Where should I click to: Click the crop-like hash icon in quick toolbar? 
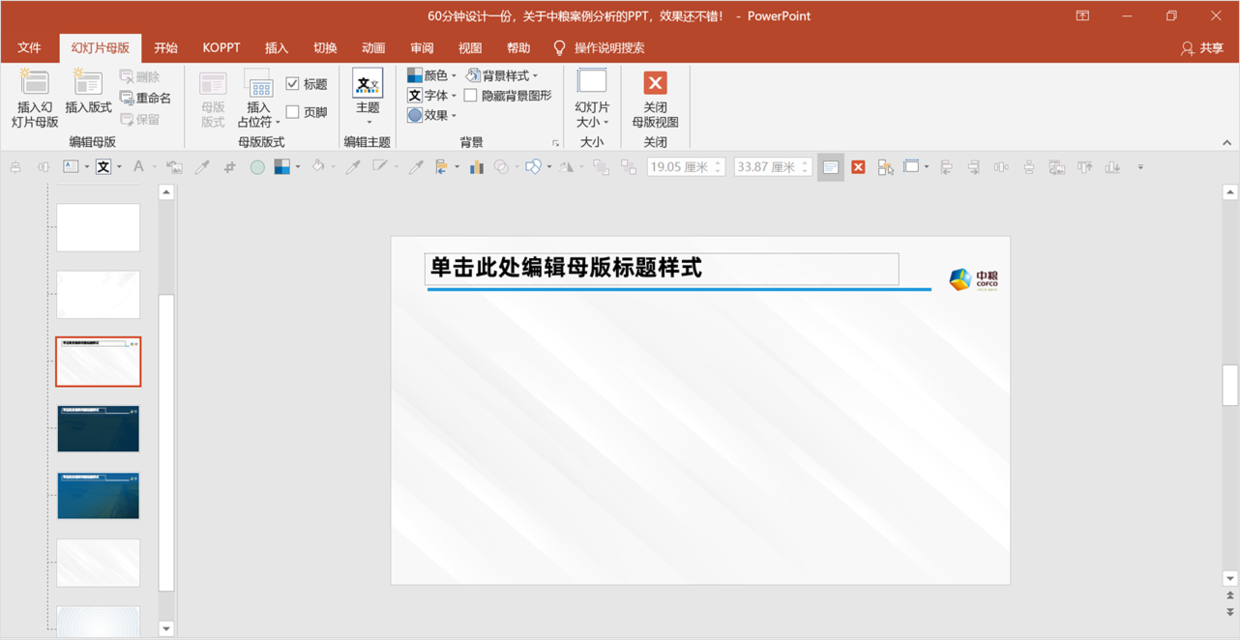coord(229,167)
